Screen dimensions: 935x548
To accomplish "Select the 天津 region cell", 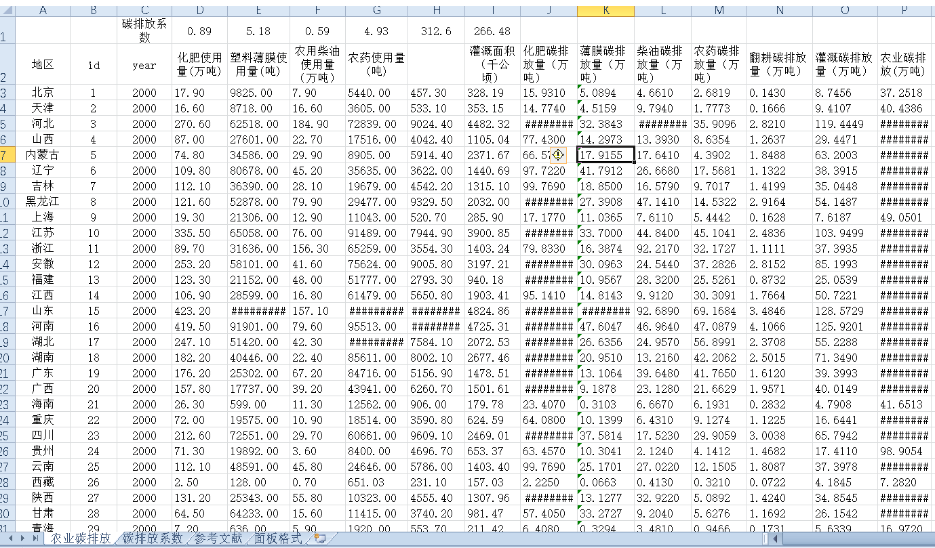I will (42, 109).
